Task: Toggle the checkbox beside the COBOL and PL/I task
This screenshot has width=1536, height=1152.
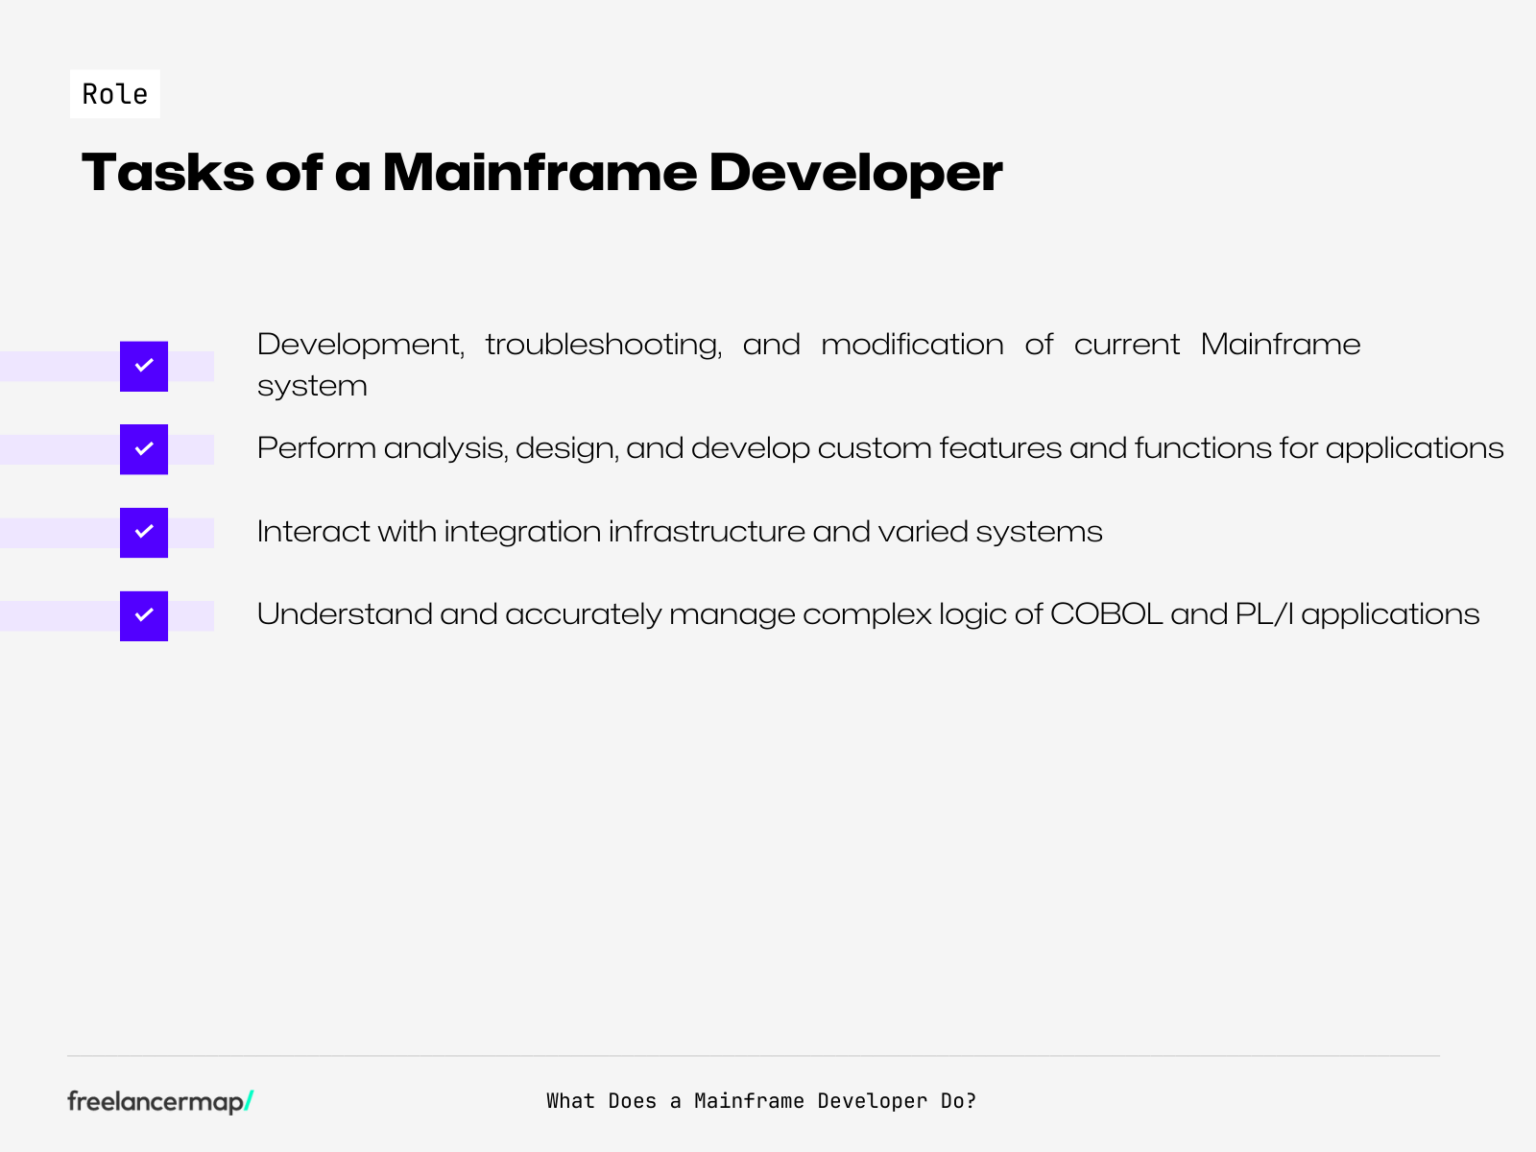Action: click(144, 615)
